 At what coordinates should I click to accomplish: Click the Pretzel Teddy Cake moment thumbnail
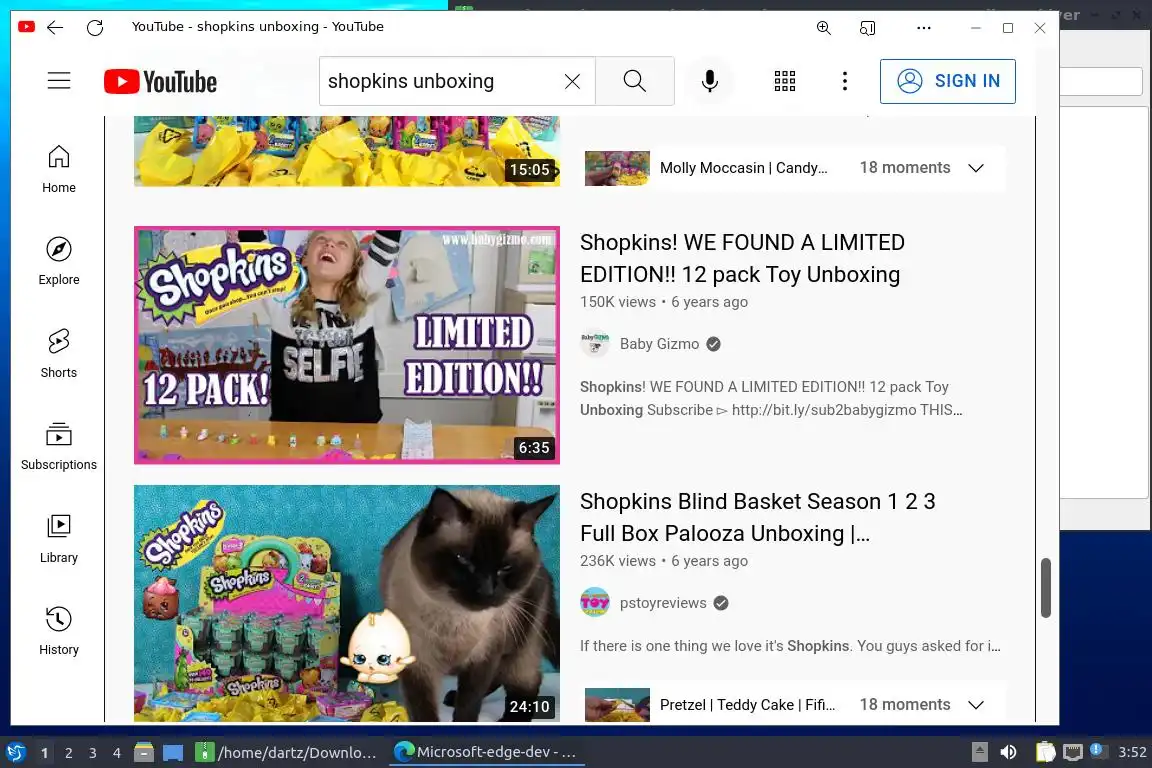[617, 705]
